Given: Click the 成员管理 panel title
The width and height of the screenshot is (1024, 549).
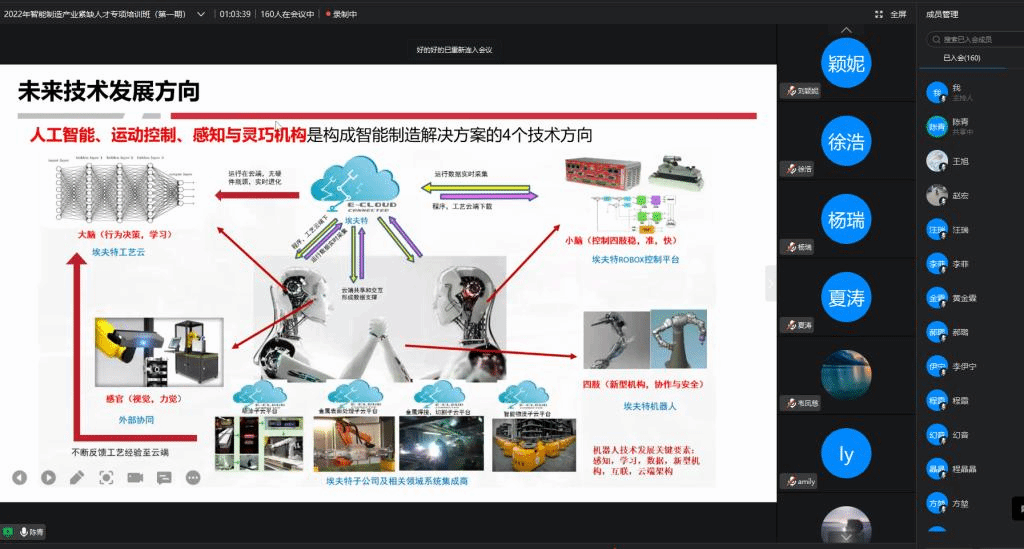Looking at the screenshot, I should (942, 14).
